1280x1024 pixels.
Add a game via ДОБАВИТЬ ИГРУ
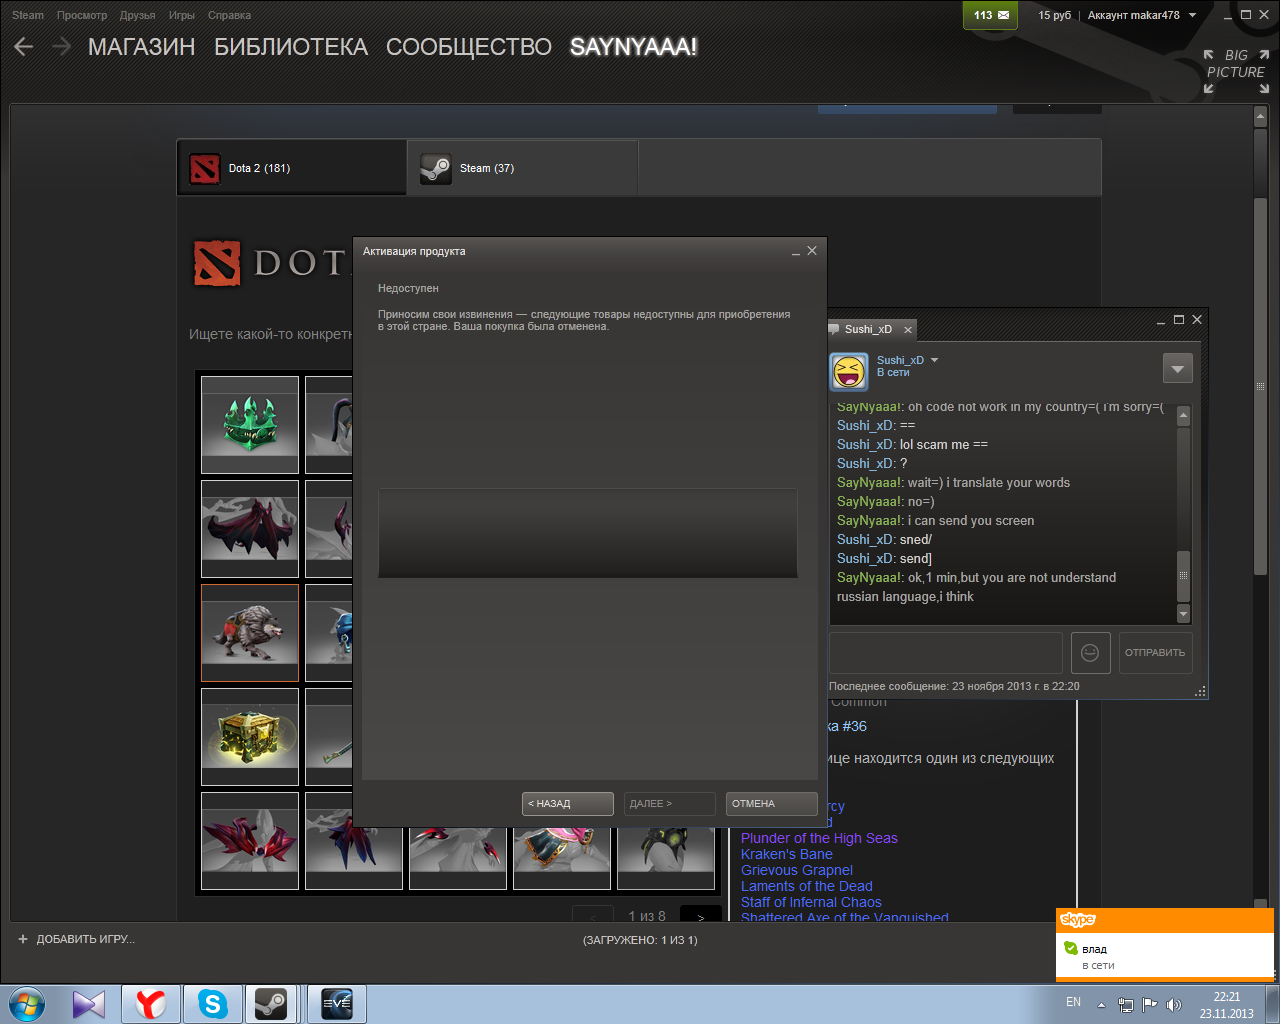76,939
